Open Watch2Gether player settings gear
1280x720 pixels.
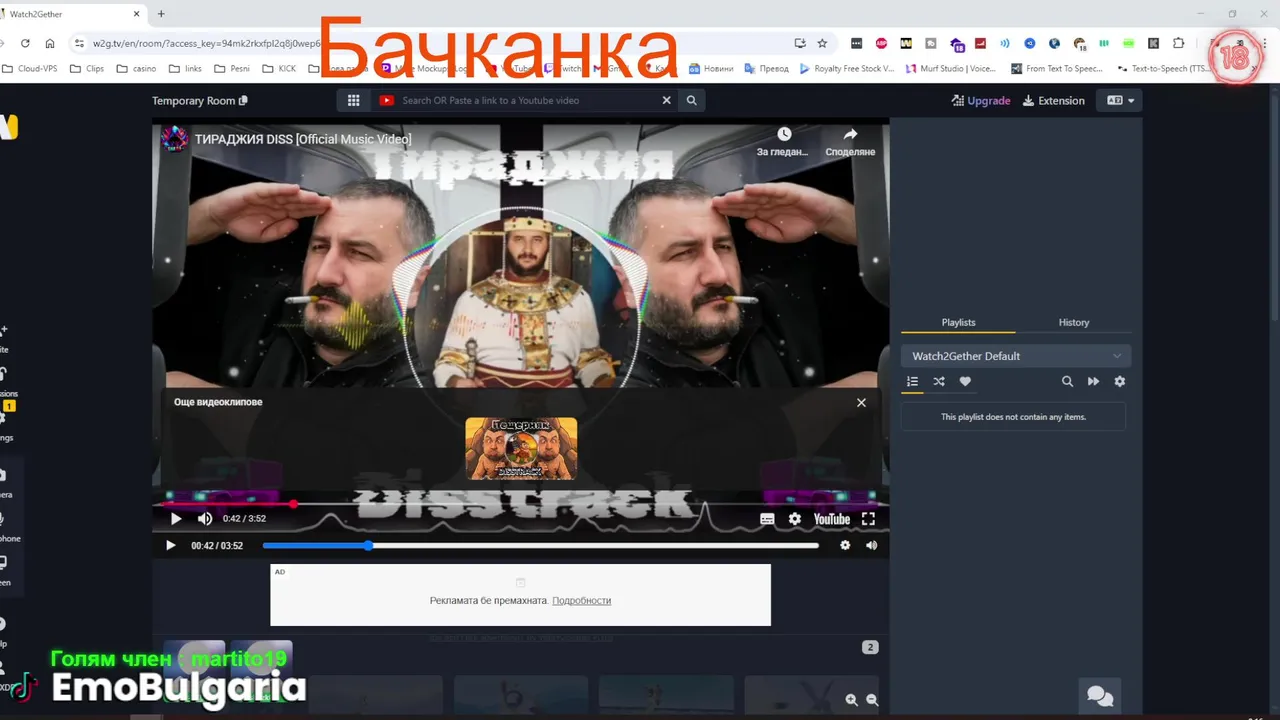pyautogui.click(x=845, y=545)
